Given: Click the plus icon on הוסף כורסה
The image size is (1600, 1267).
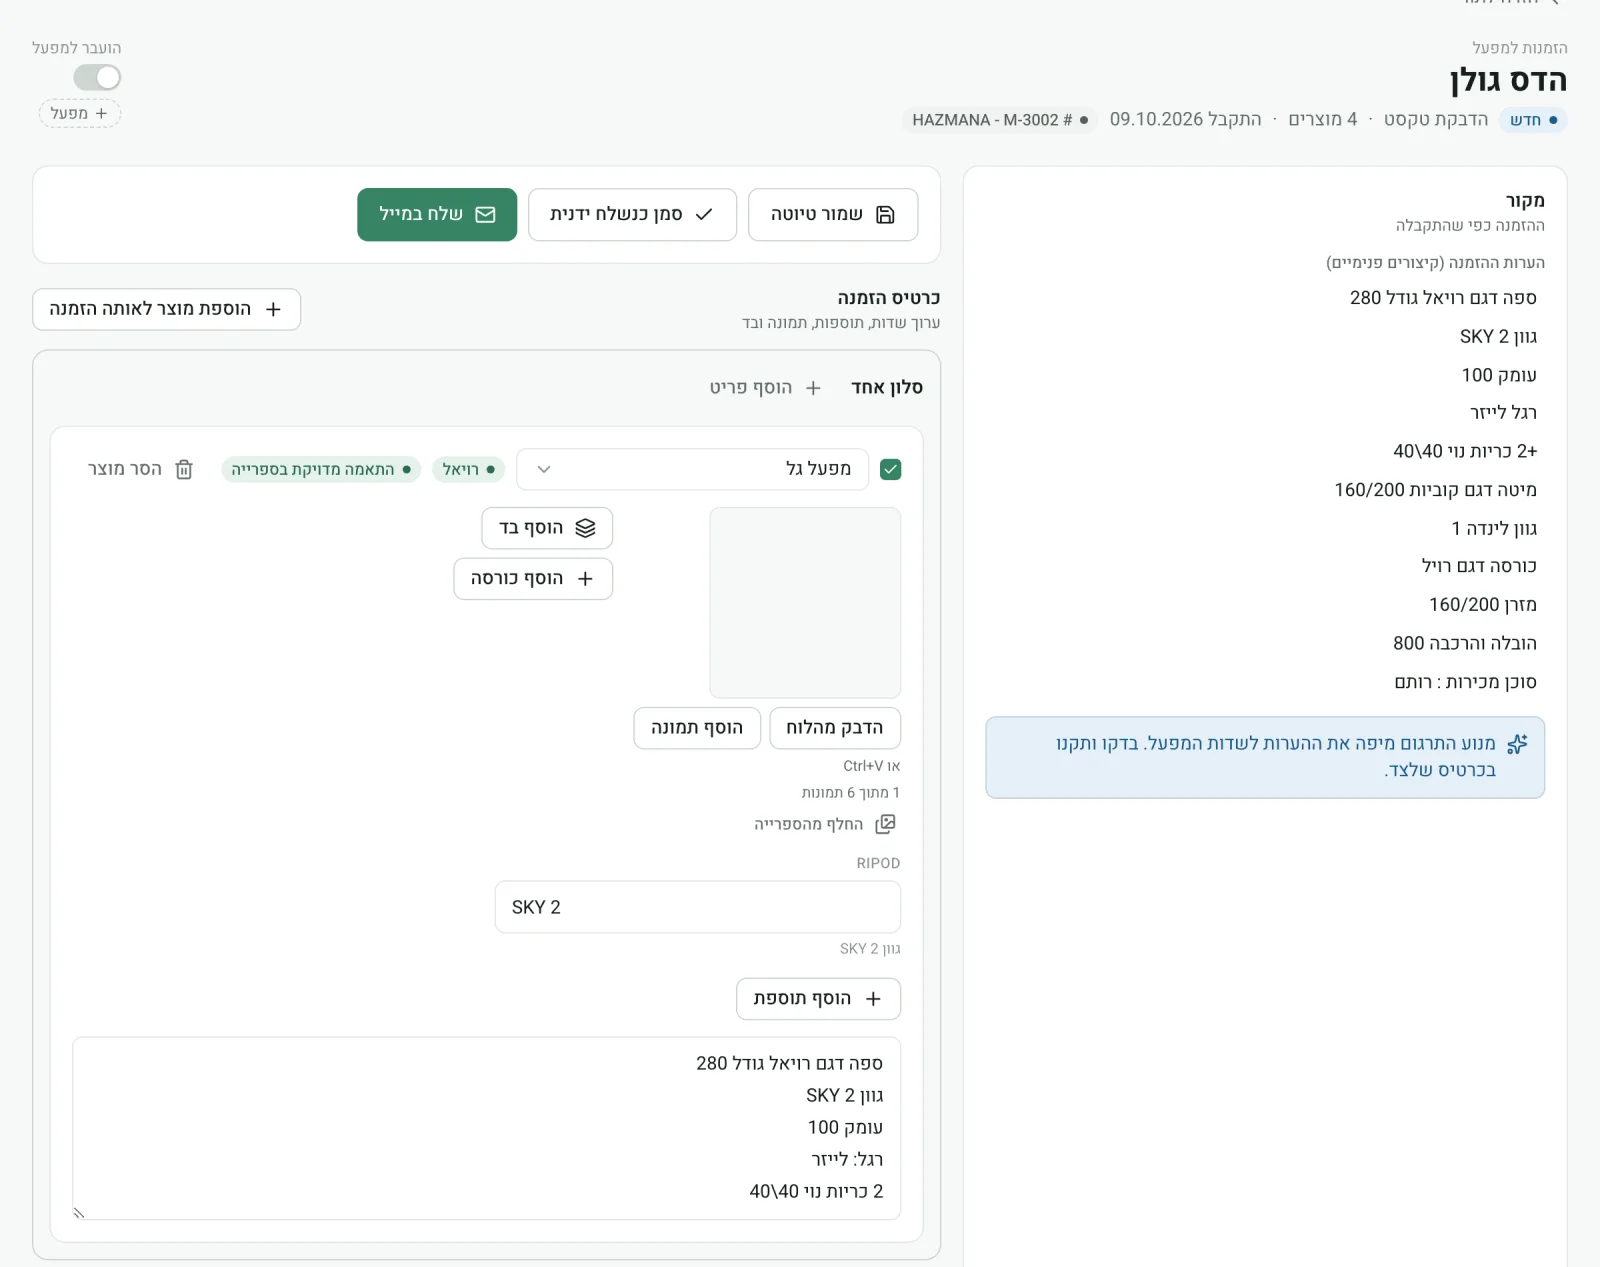Looking at the screenshot, I should 585,579.
